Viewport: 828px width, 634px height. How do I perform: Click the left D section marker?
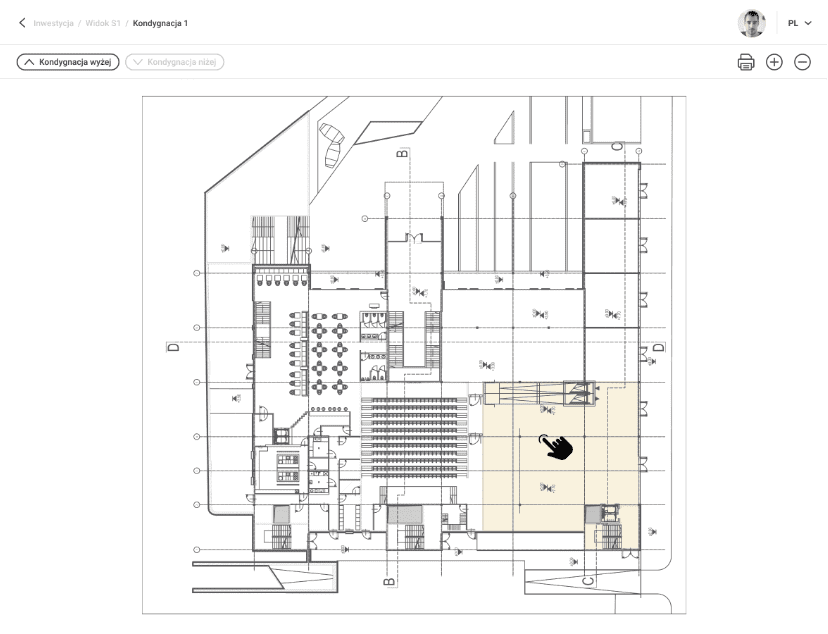(172, 347)
